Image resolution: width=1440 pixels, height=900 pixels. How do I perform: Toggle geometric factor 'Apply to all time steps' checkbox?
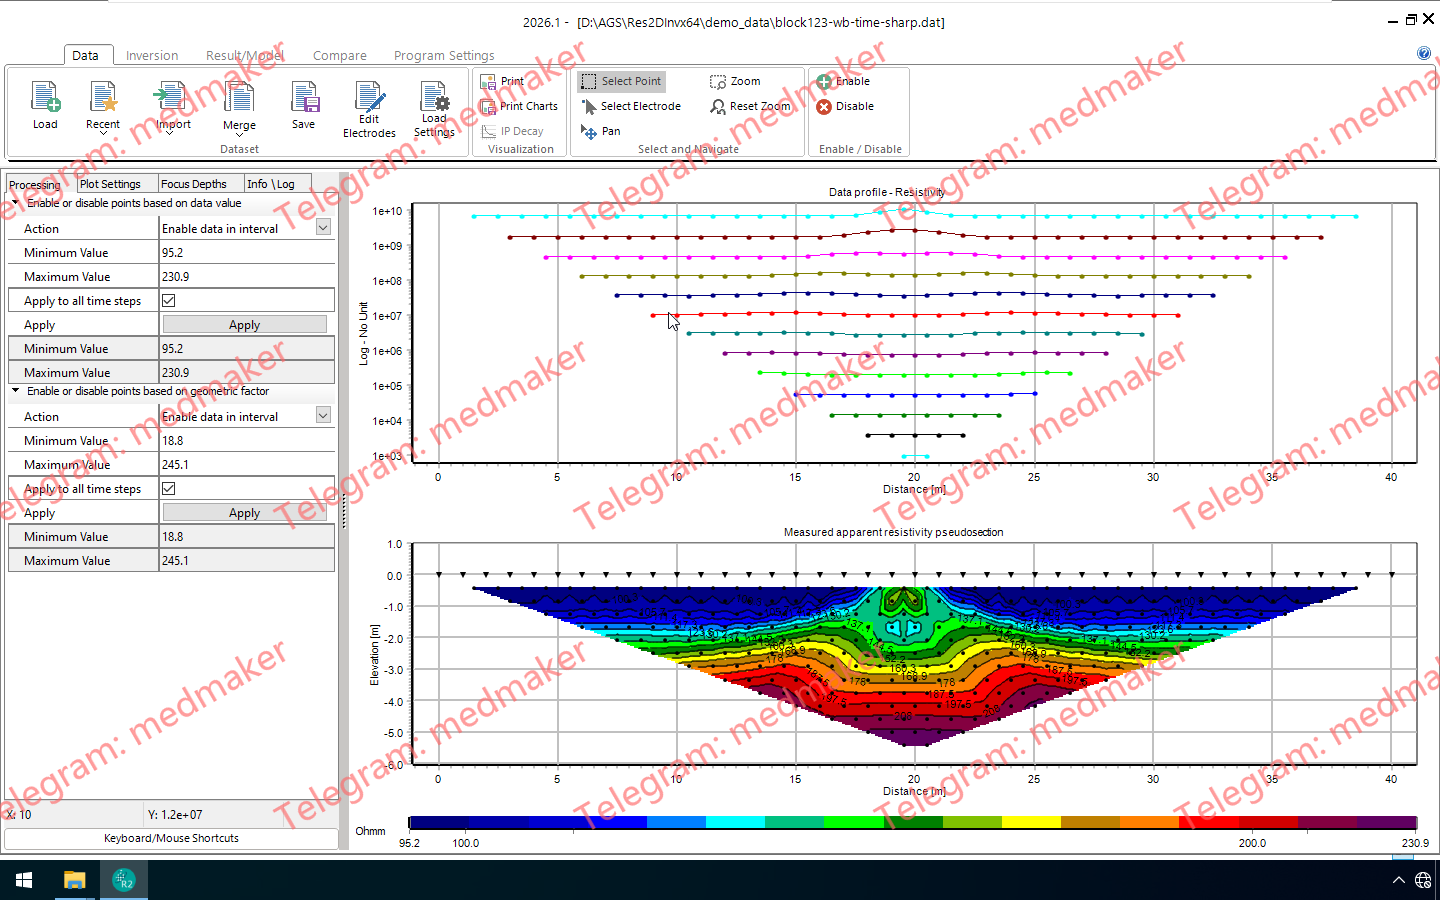point(169,488)
